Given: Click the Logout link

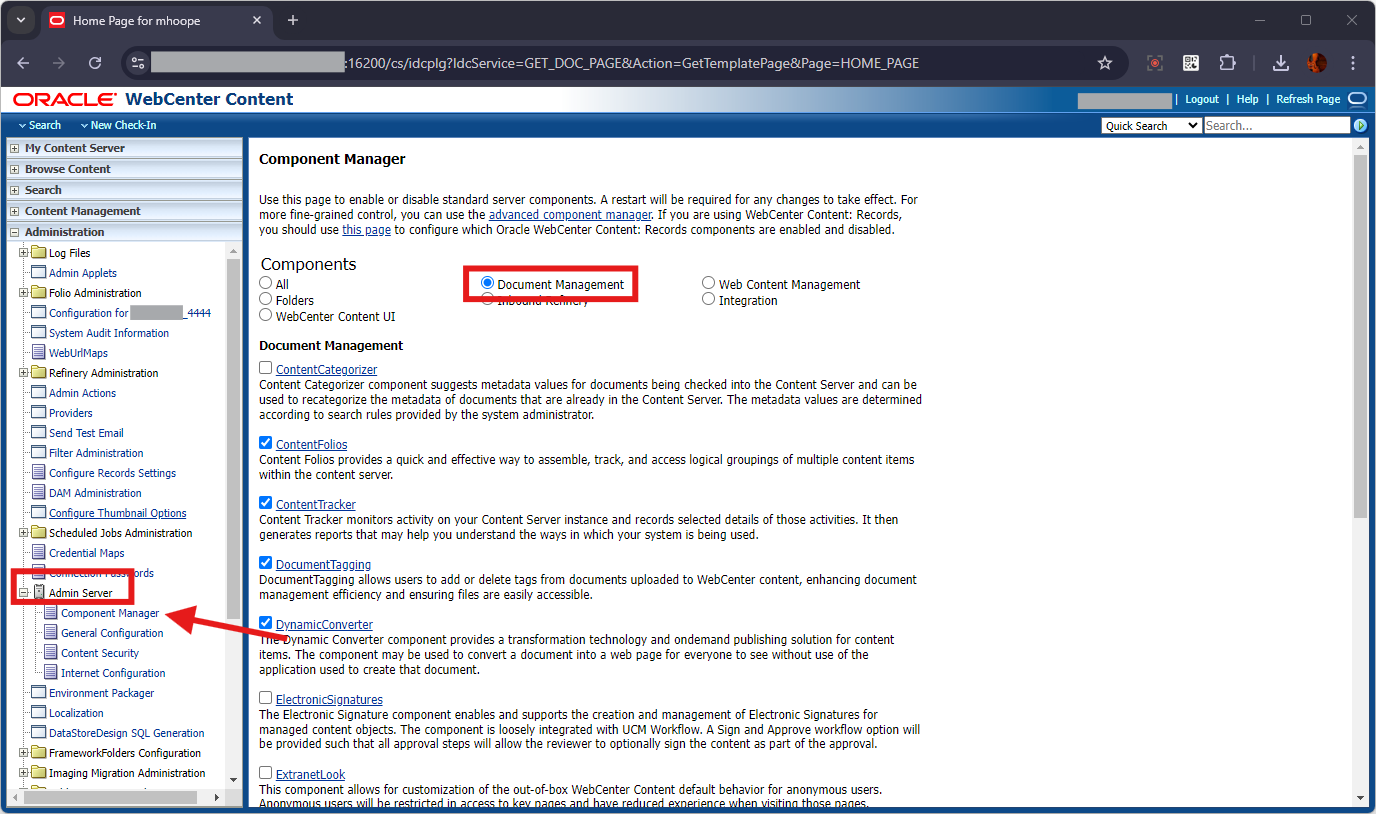Looking at the screenshot, I should pos(1202,99).
